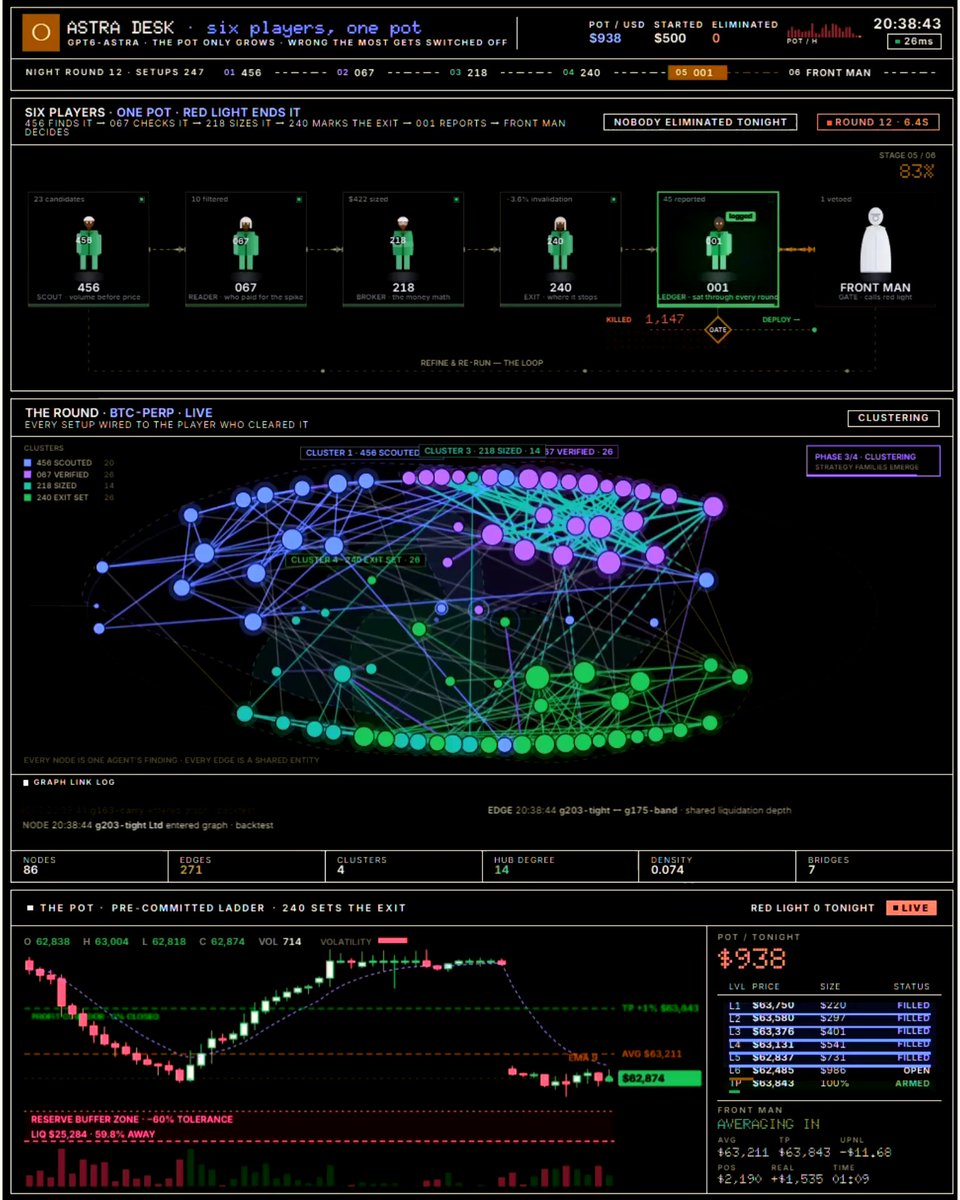Viewport: 960px width, 1200px height.
Task: Select ladder row L3 $63,376
Action: point(829,1031)
